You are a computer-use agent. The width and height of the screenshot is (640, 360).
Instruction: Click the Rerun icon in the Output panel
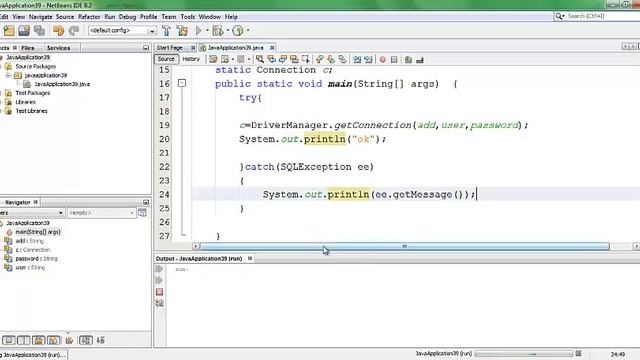pos(159,269)
